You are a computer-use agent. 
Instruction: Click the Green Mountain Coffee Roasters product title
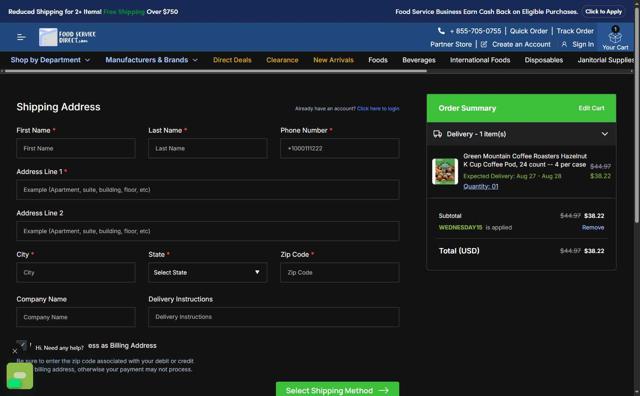click(525, 160)
